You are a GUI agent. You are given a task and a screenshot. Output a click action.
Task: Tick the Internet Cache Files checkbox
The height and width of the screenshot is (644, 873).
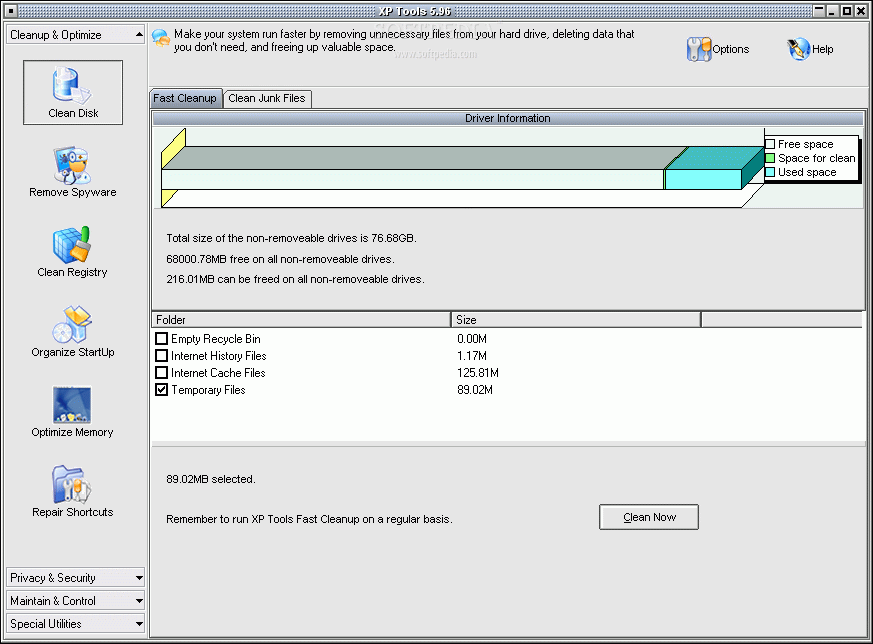161,372
